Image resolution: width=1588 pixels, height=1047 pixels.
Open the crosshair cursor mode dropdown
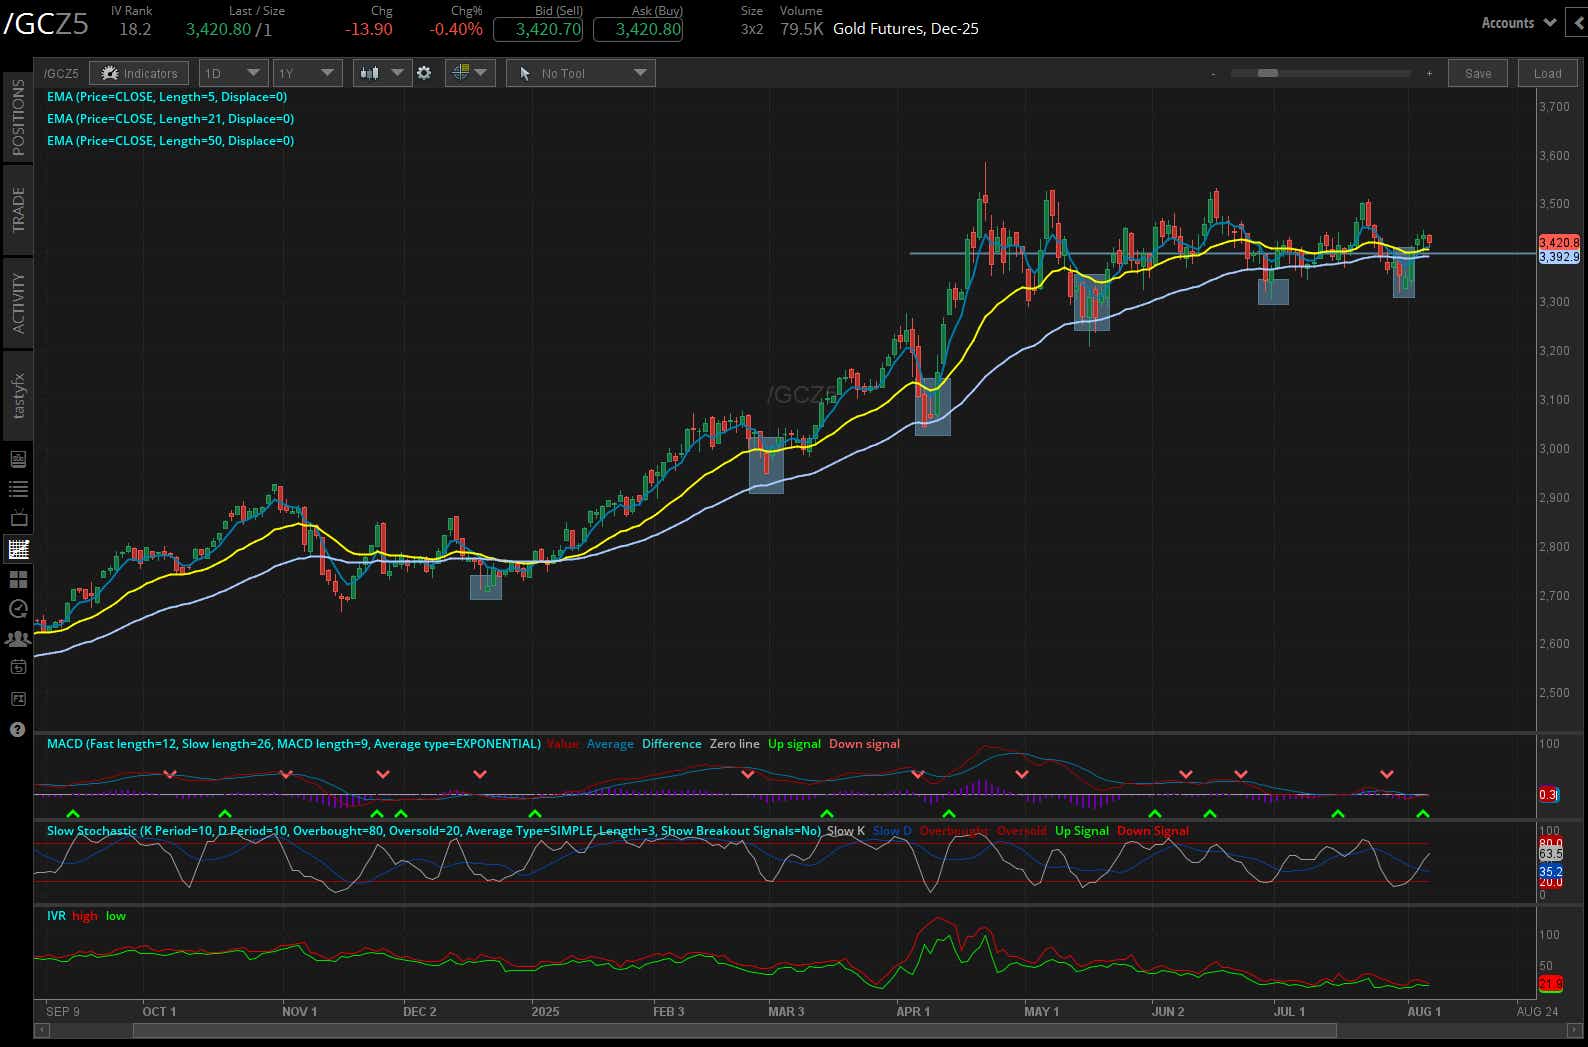[470, 73]
